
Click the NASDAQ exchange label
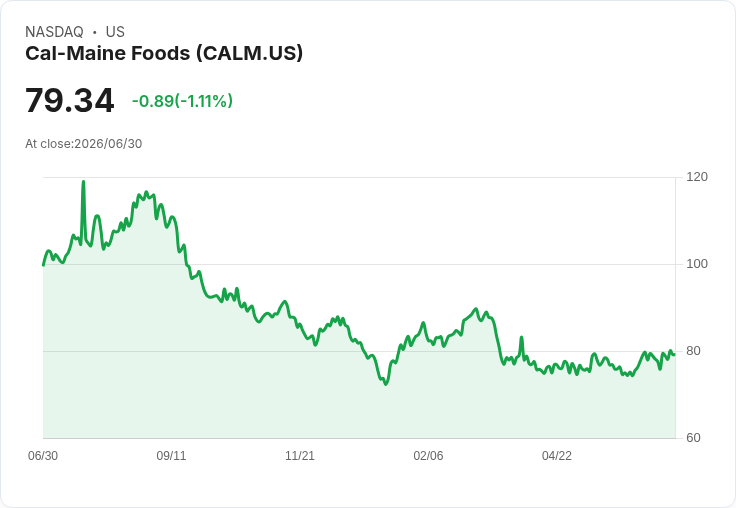coord(54,32)
